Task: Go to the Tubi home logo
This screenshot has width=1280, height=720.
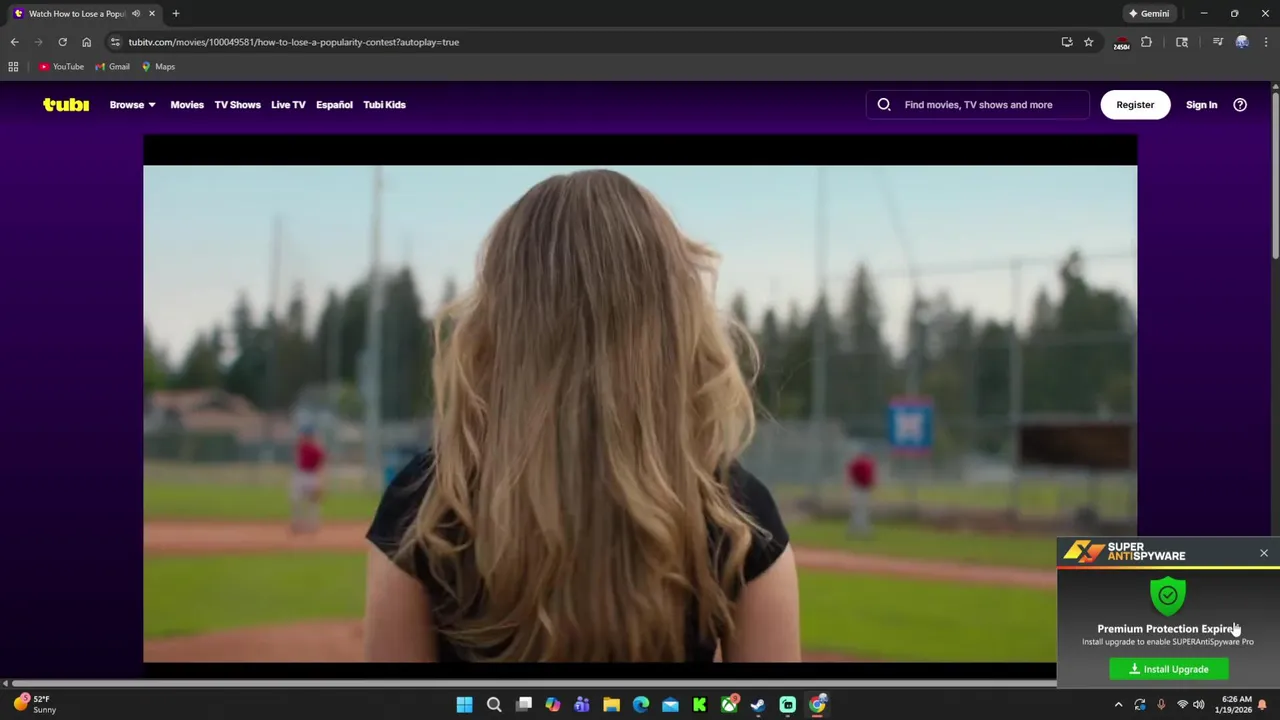Action: click(x=66, y=104)
